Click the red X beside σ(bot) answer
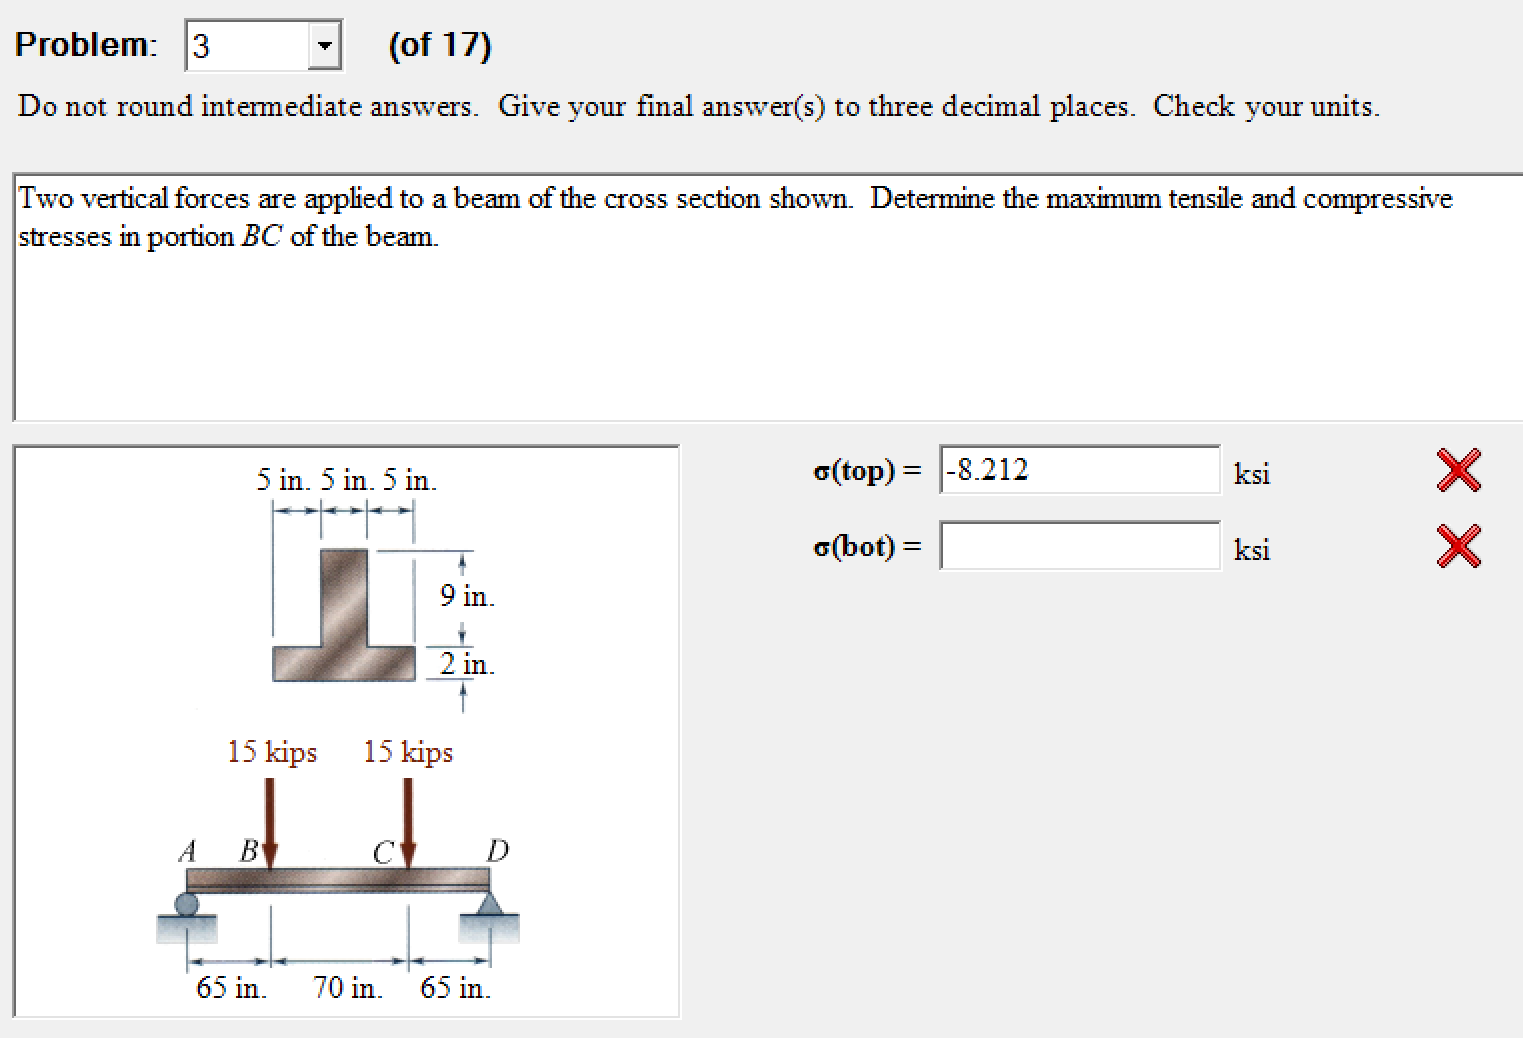1524x1038 pixels. 1458,546
